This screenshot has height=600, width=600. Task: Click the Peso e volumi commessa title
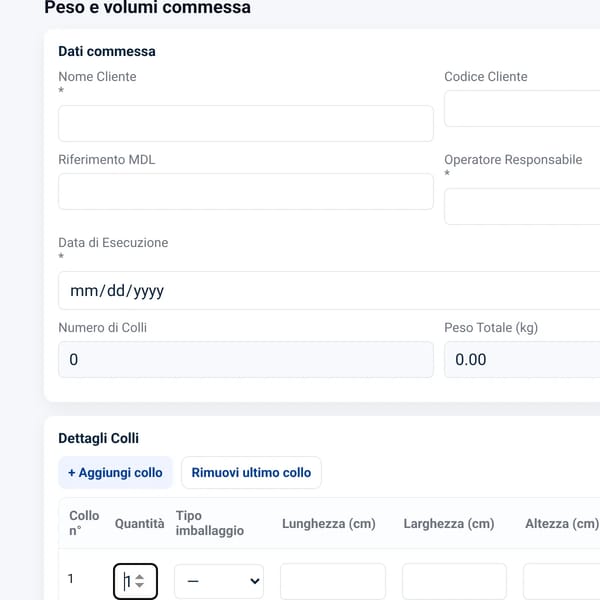tap(148, 7)
